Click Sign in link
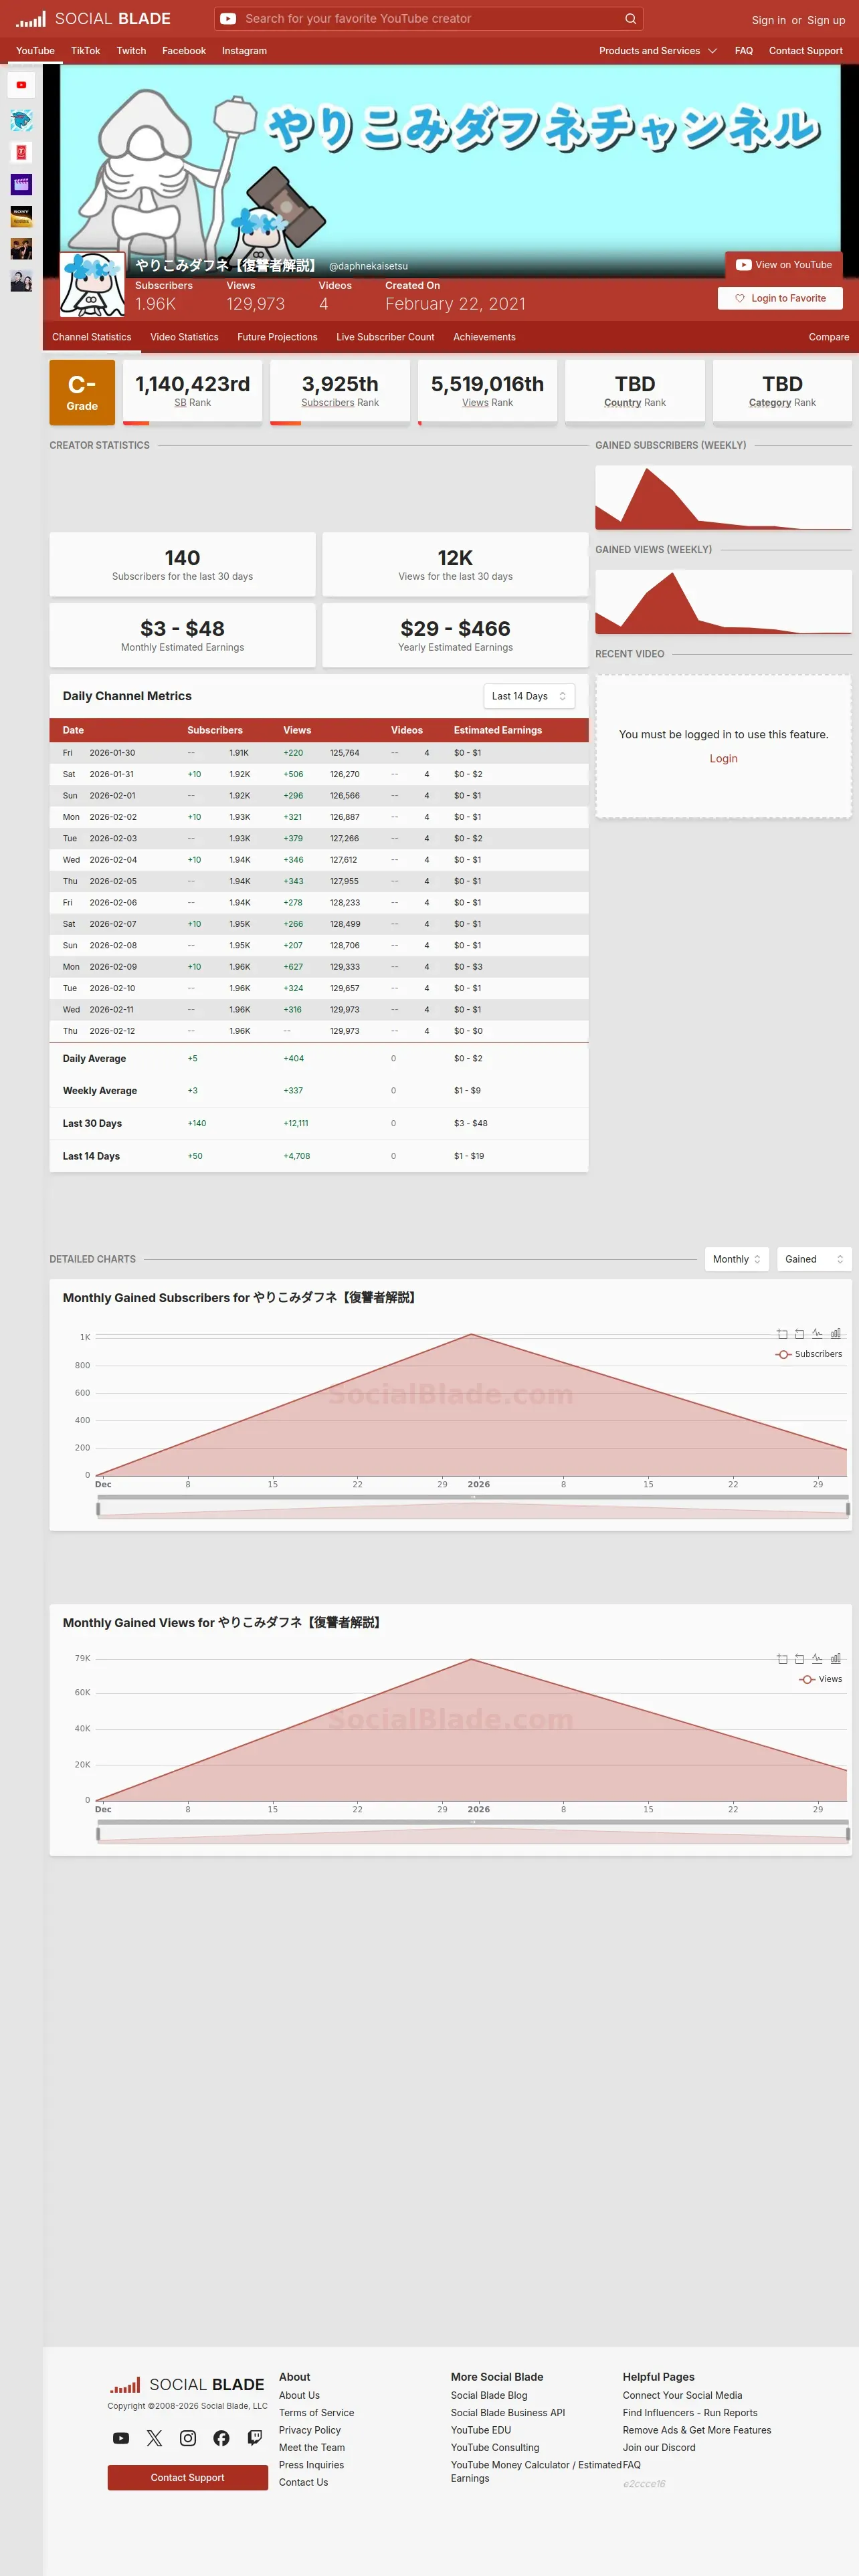 click(769, 20)
